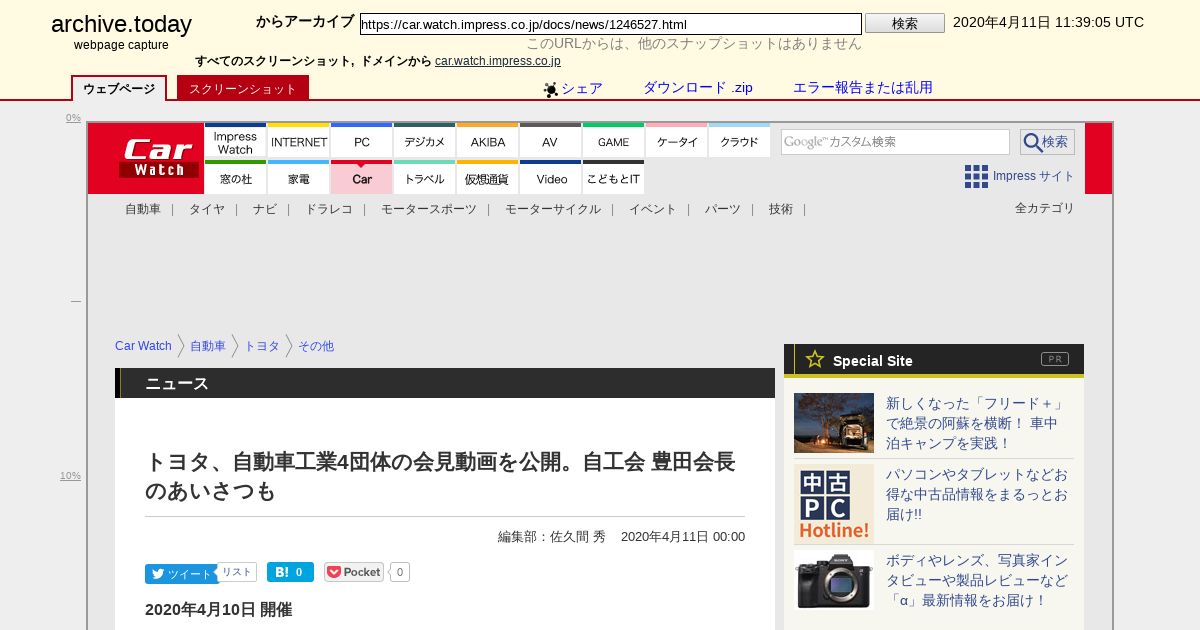Click the エラー報告または乱用 link
Image resolution: width=1200 pixels, height=630 pixels.
point(863,88)
